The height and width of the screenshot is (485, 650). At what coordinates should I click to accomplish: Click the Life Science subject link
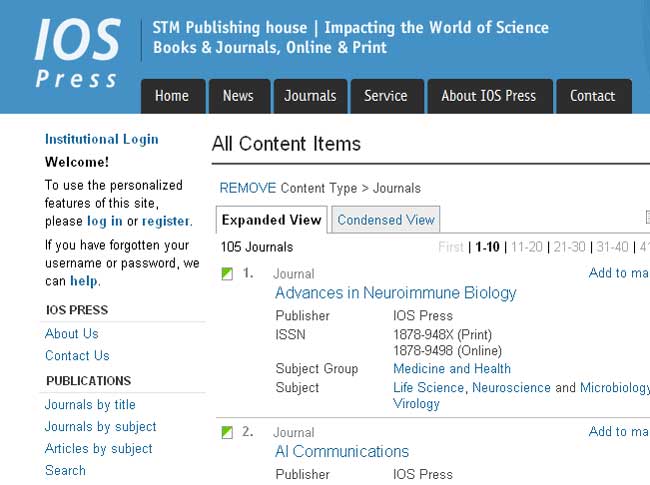(x=428, y=388)
